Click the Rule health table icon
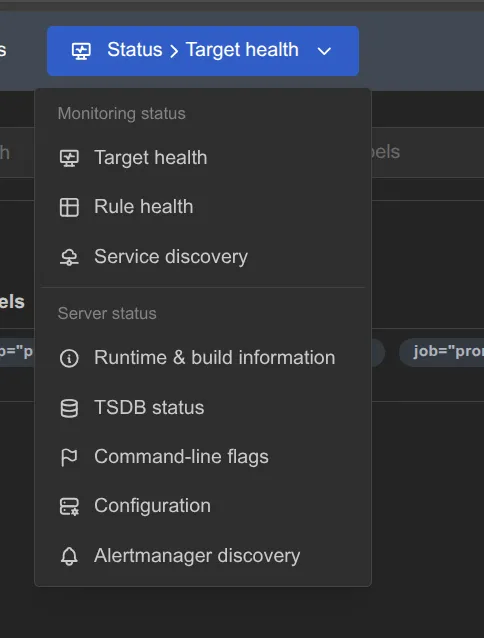The width and height of the screenshot is (484, 638). point(69,207)
